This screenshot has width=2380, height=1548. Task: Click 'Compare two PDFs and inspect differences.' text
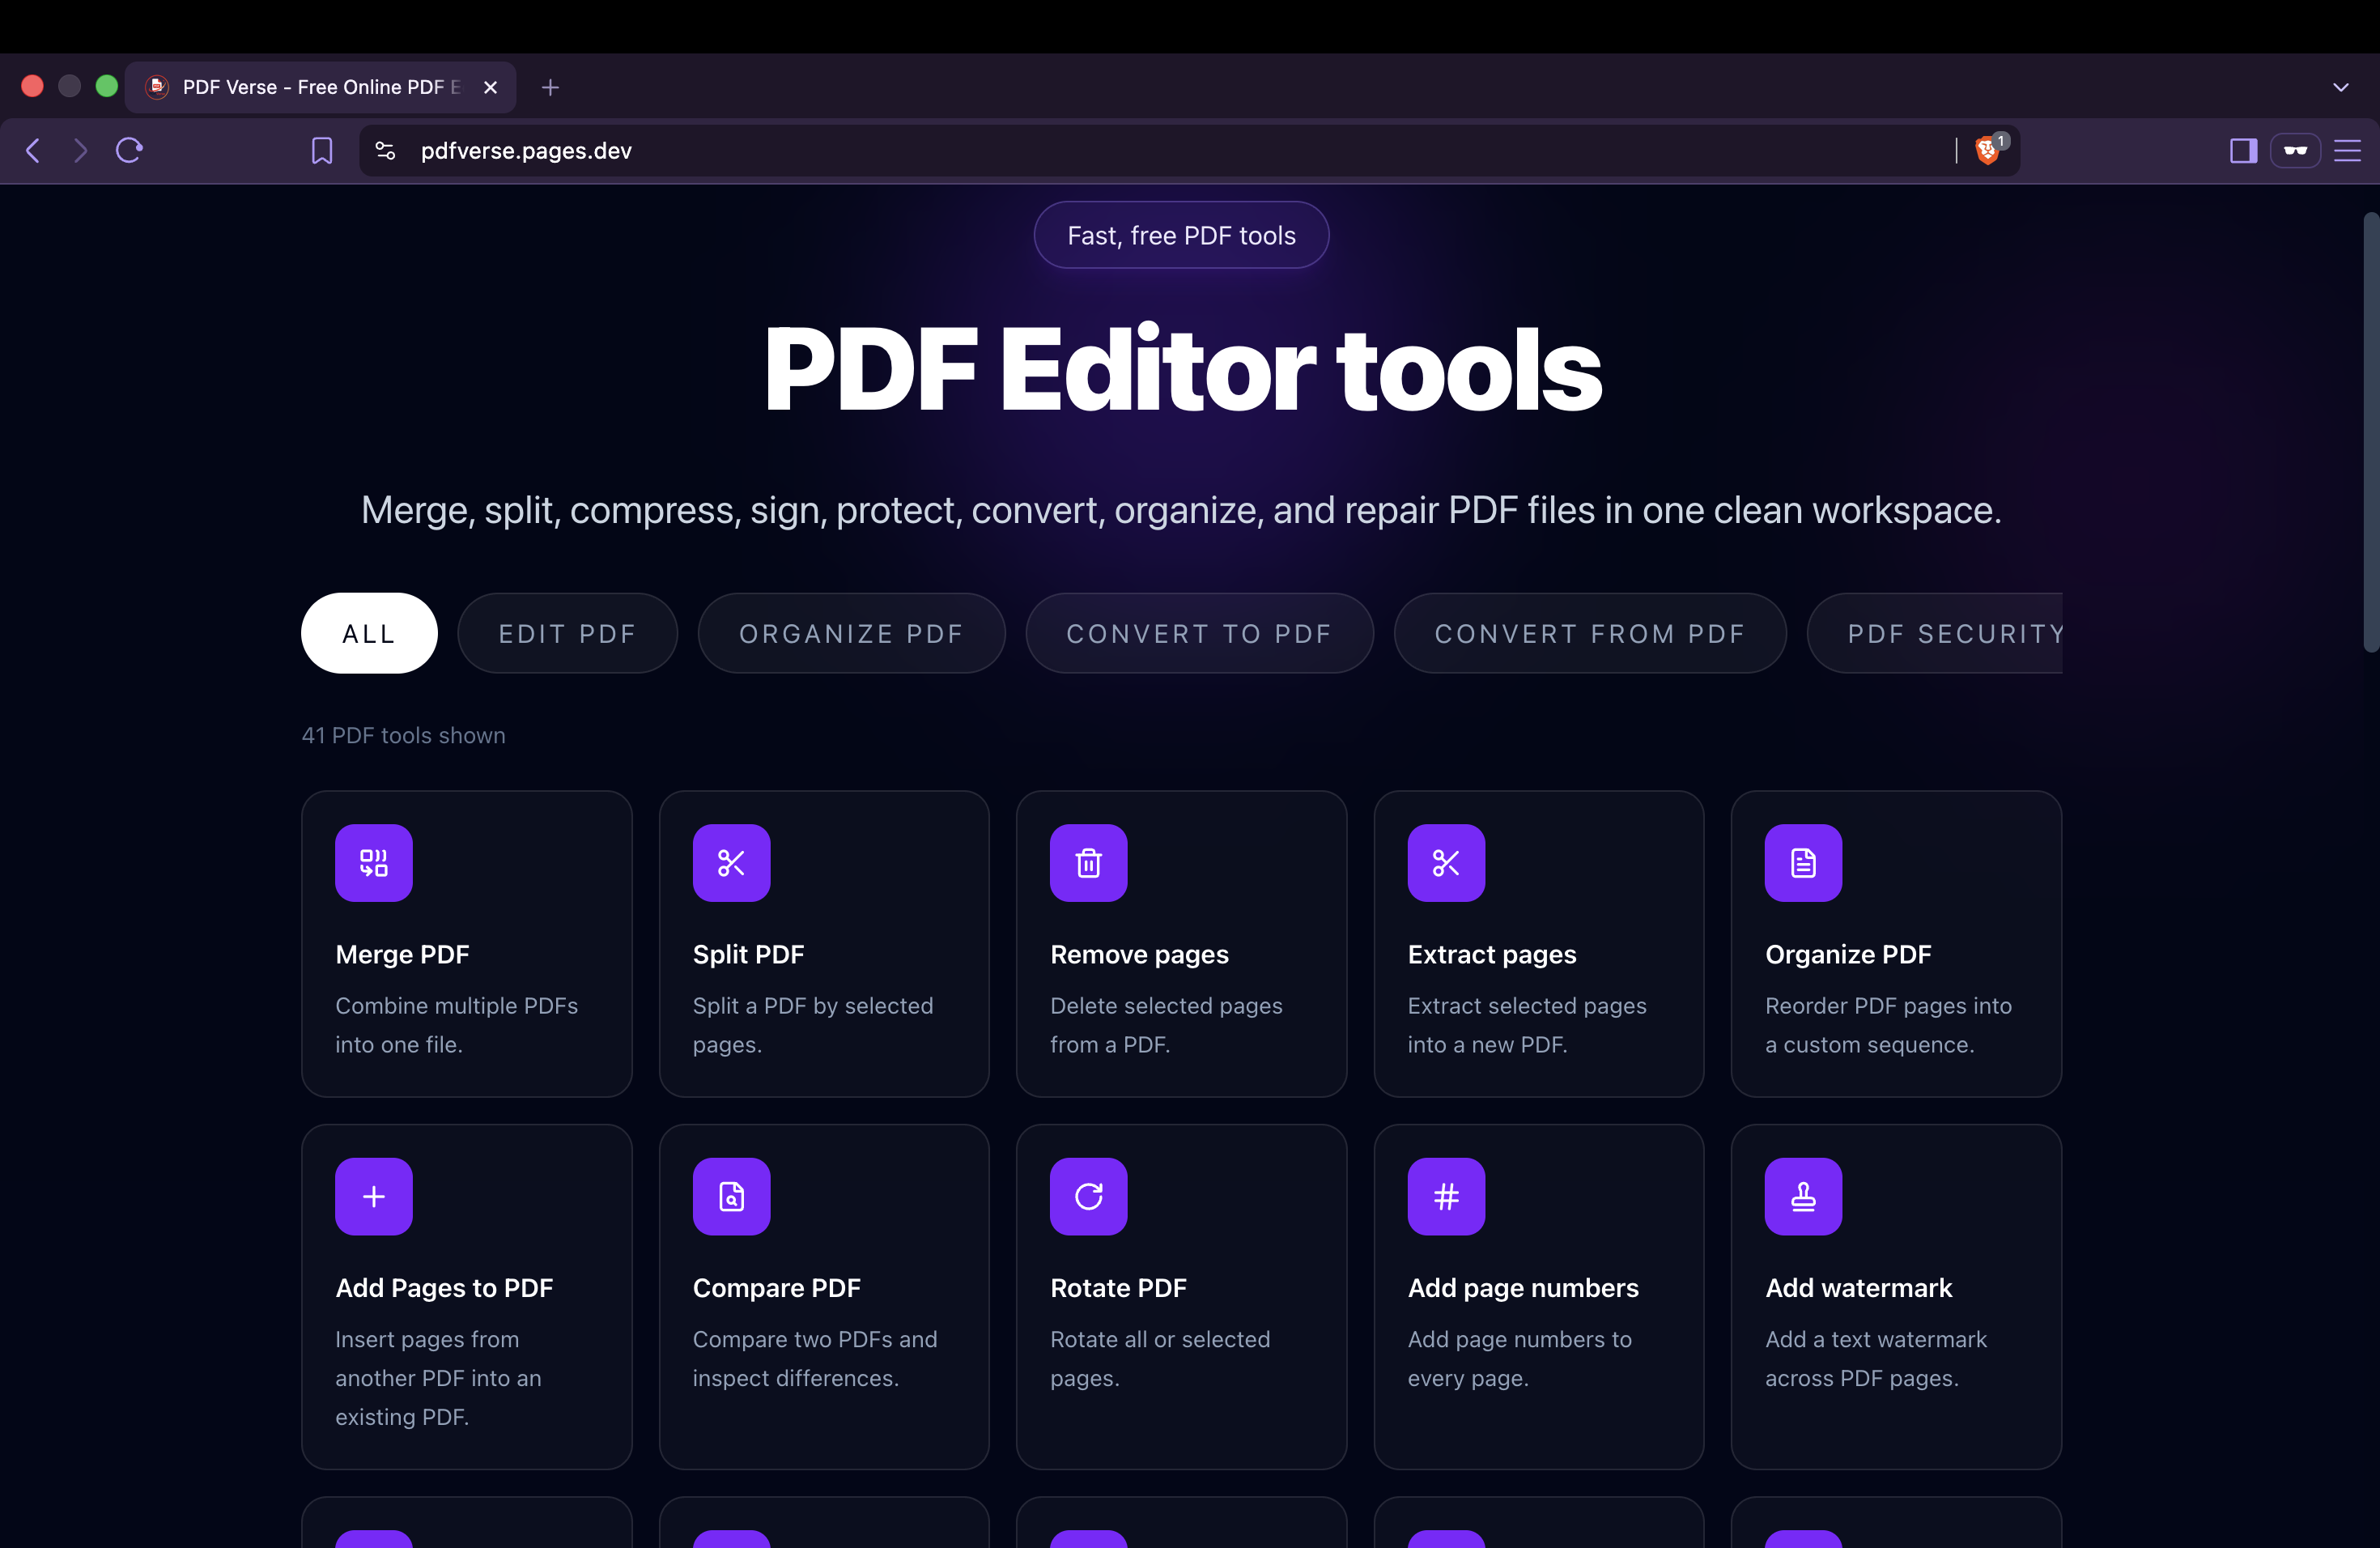[x=815, y=1358]
